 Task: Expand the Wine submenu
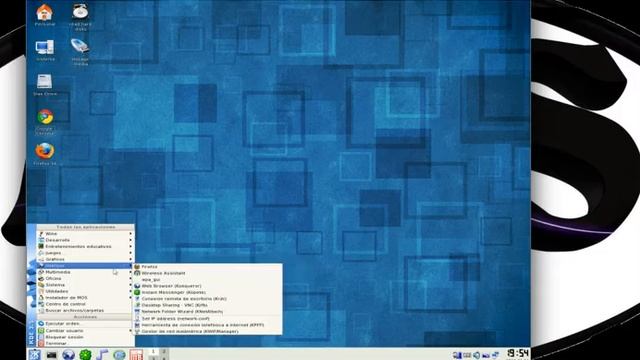pos(85,234)
